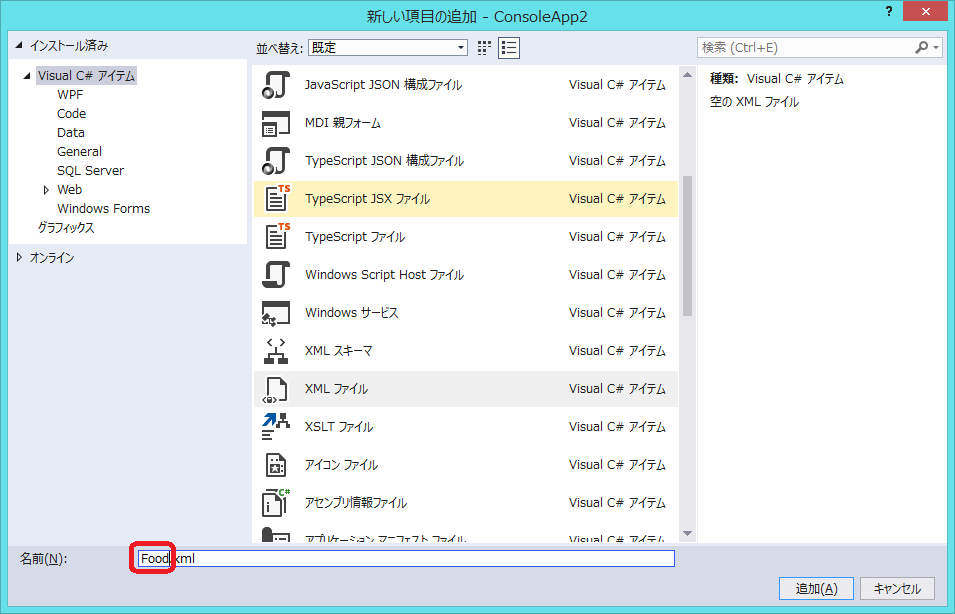Collapse the インストール済み tree section
The image size is (955, 614).
tap(18, 45)
